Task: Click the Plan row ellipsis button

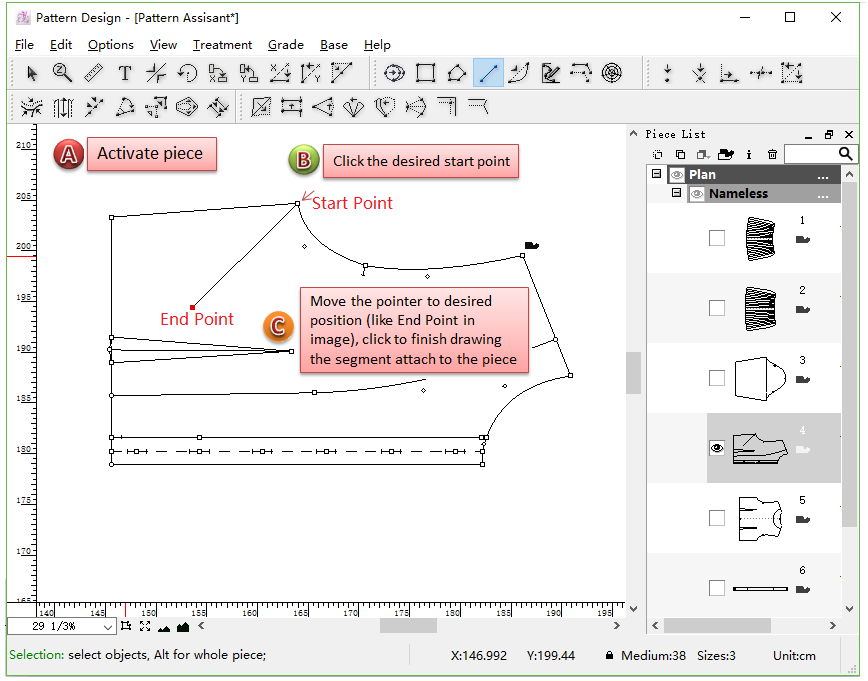Action: (x=822, y=175)
